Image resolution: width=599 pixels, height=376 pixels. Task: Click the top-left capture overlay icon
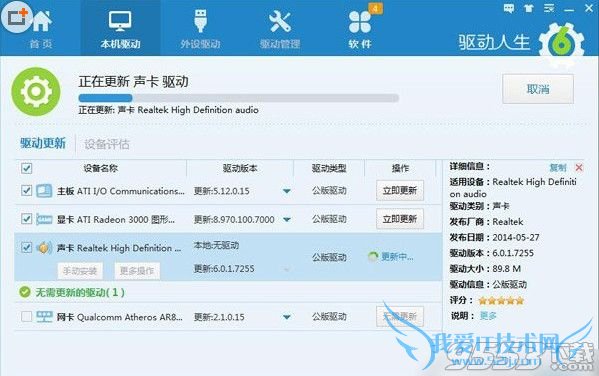tap(17, 17)
